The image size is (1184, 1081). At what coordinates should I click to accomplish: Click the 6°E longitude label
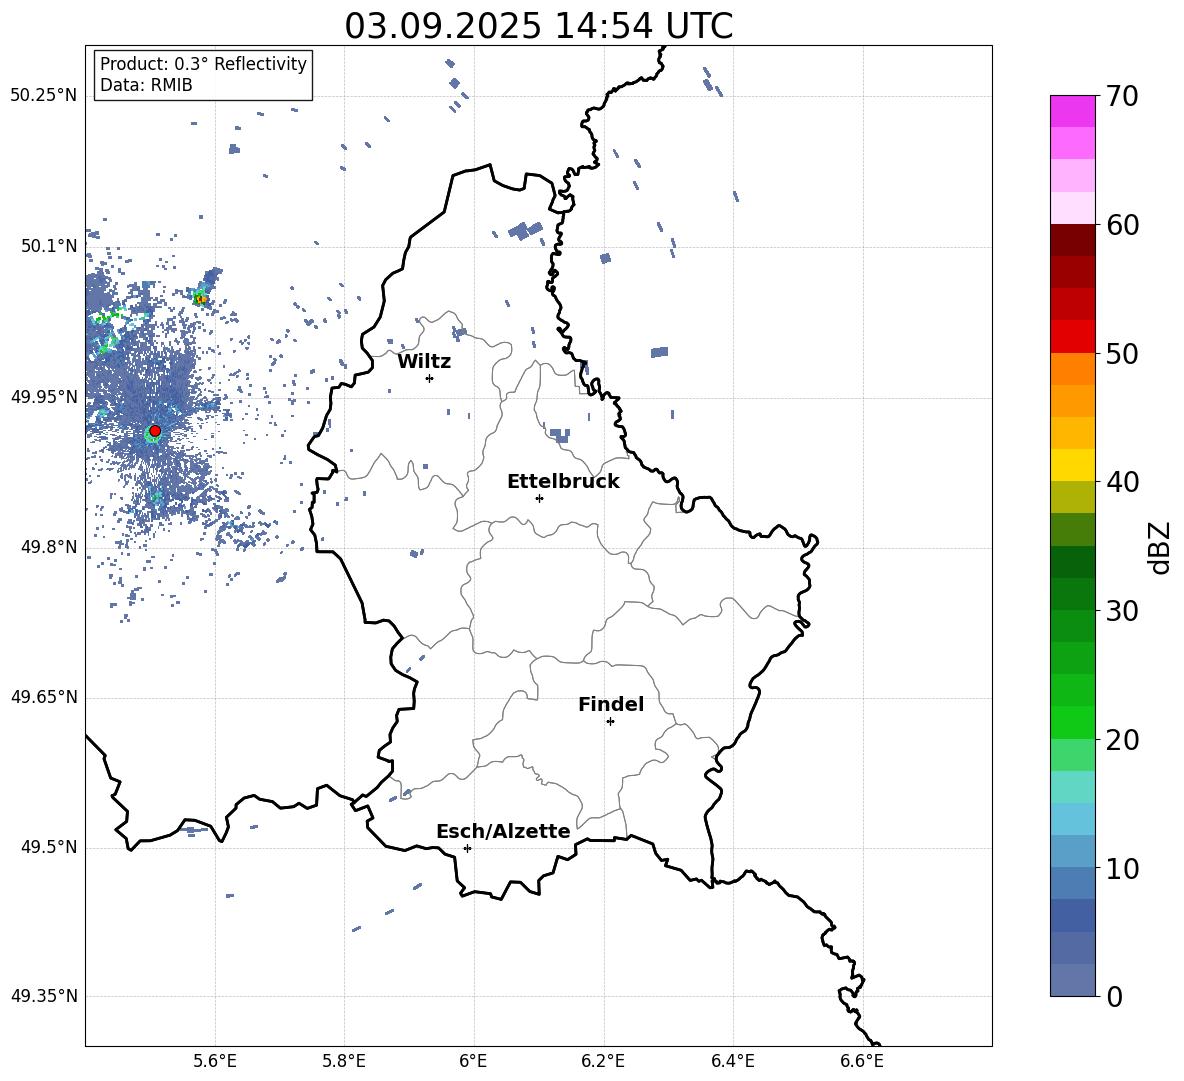pos(473,1062)
